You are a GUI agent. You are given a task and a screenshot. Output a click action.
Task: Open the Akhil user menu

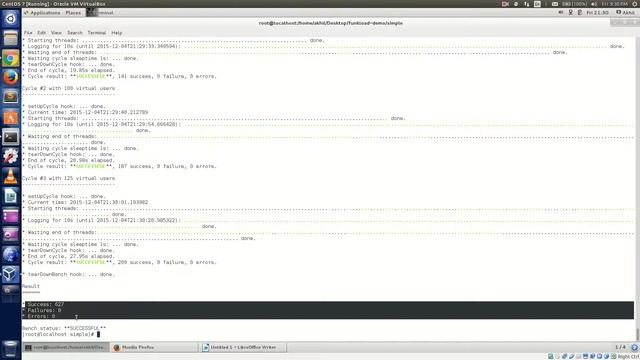pos(626,13)
